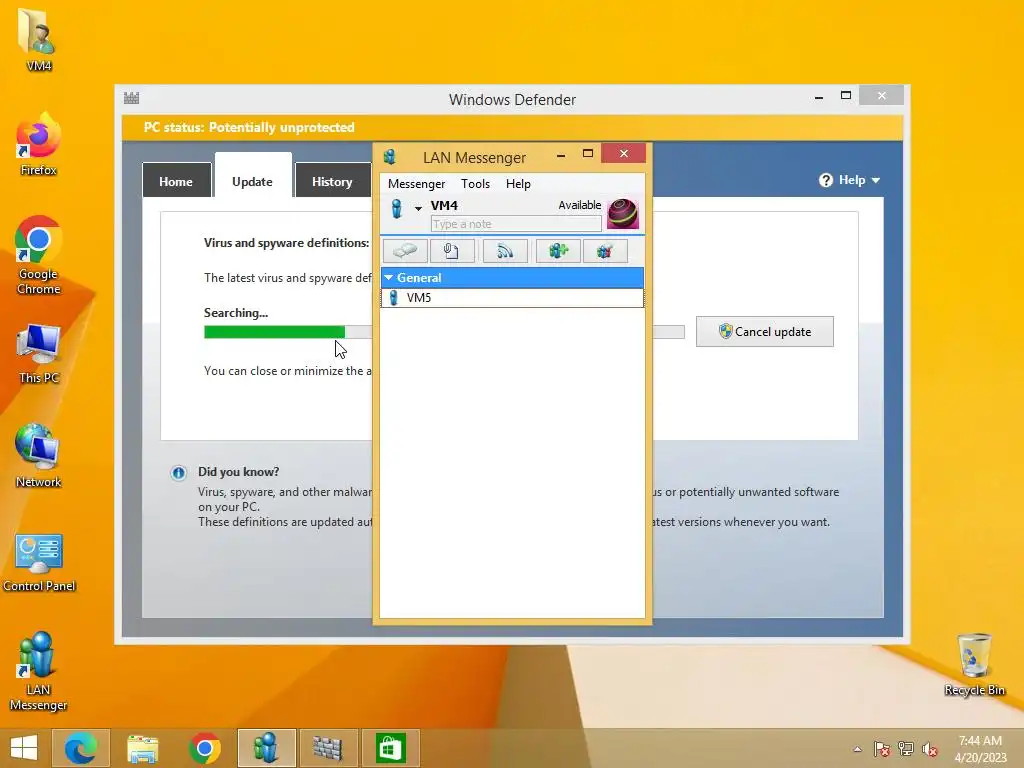
Task: Minimize the LAN Messenger window
Action: click(561, 155)
